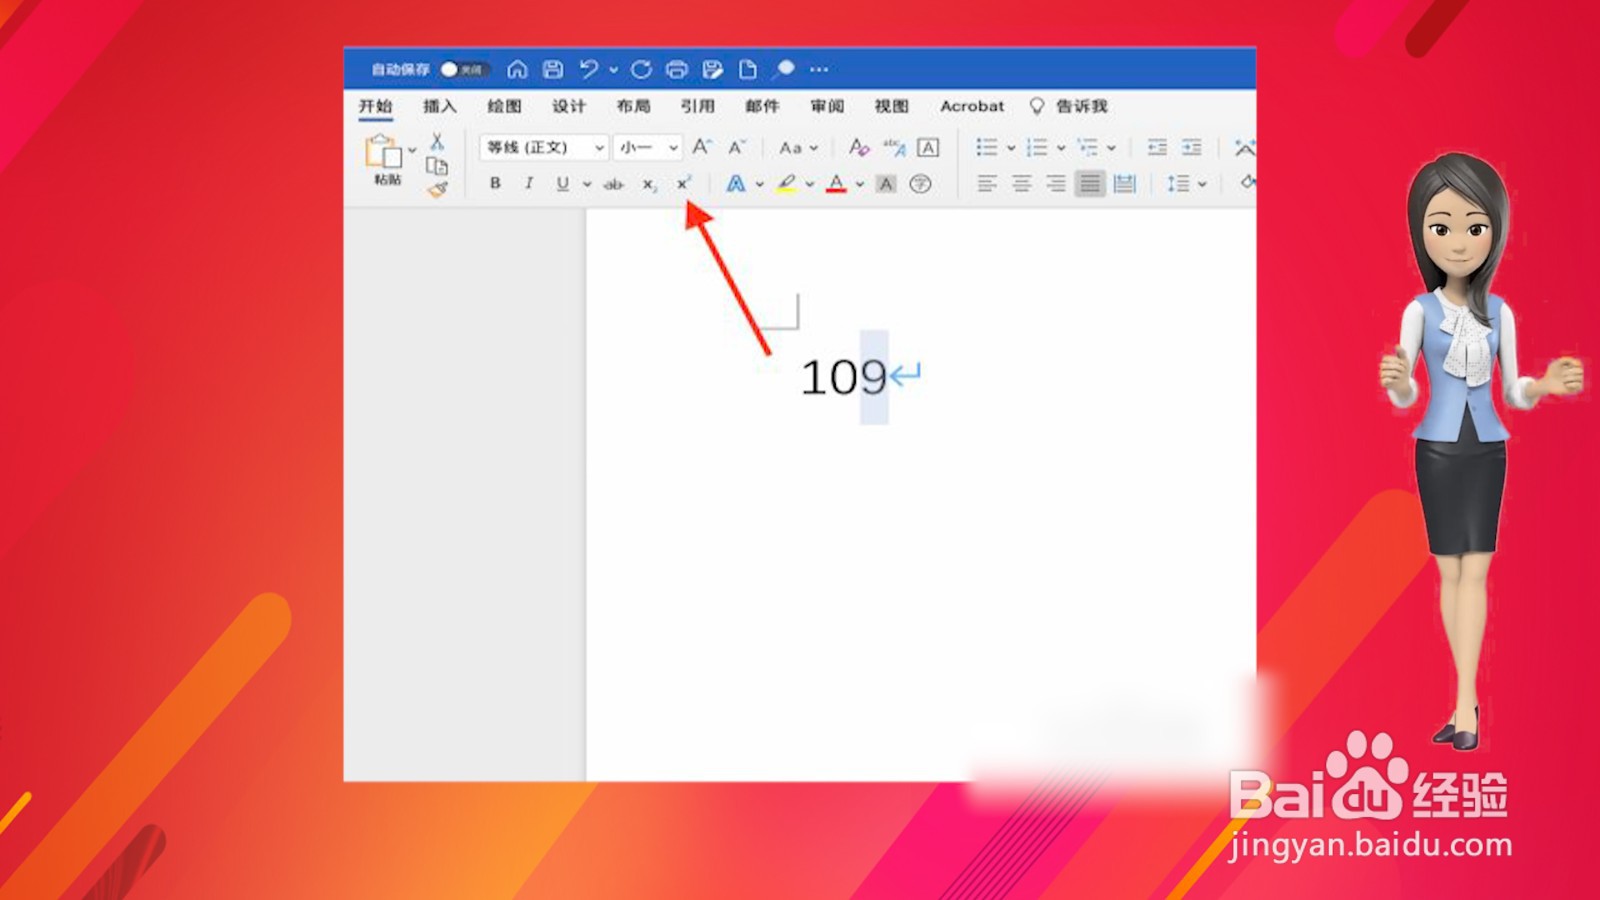Image resolution: width=1600 pixels, height=900 pixels.
Task: Insert a numbered list
Action: pos(1037,148)
